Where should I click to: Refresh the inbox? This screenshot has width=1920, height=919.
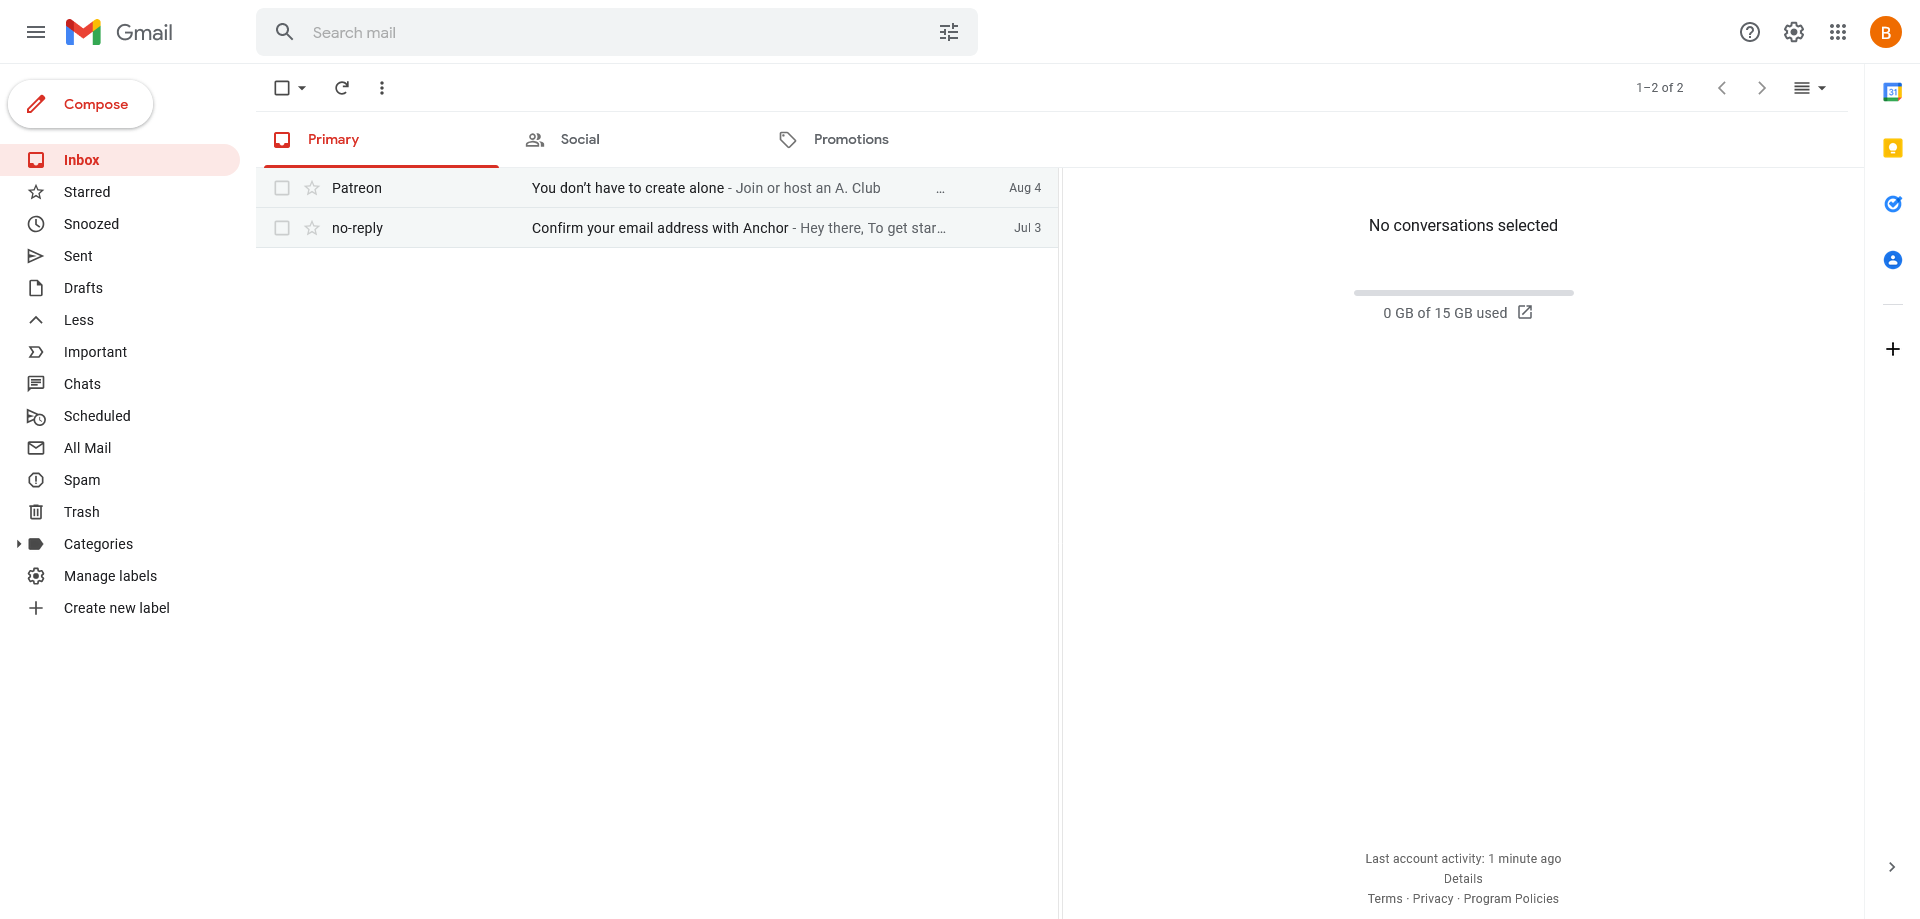point(342,88)
